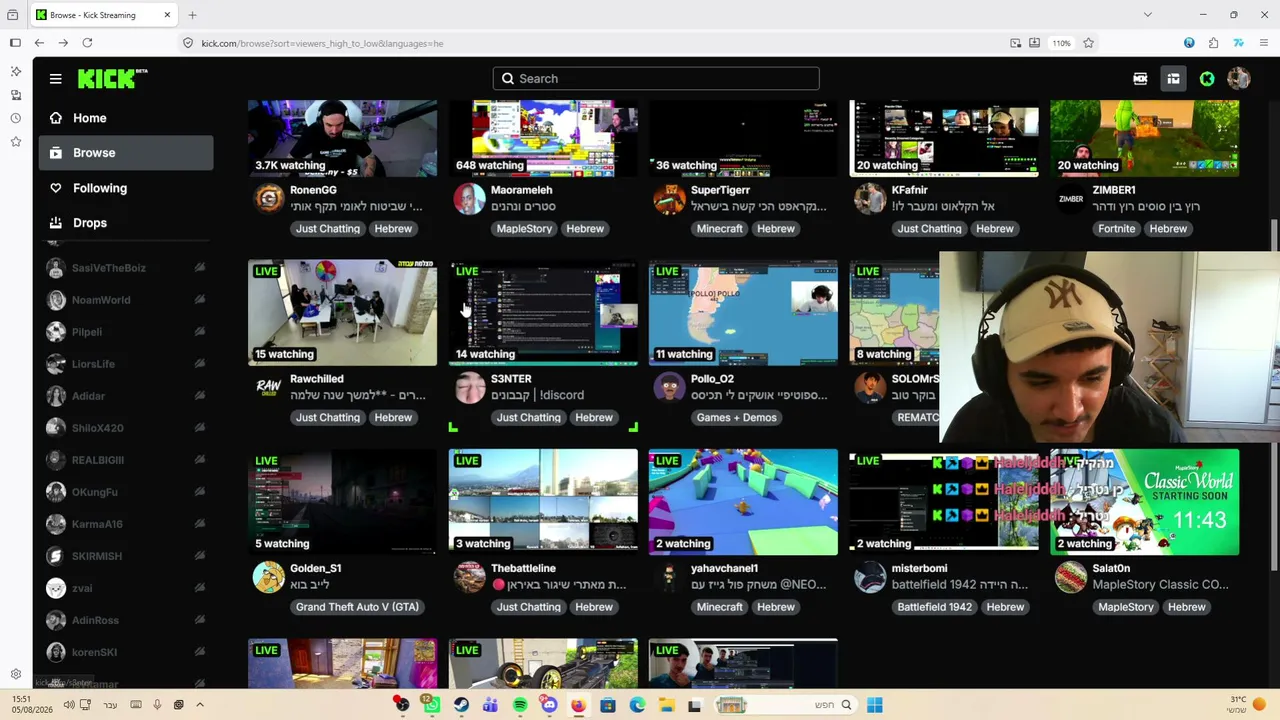Click the Kick logo
Image resolution: width=1280 pixels, height=720 pixels.
(x=112, y=79)
